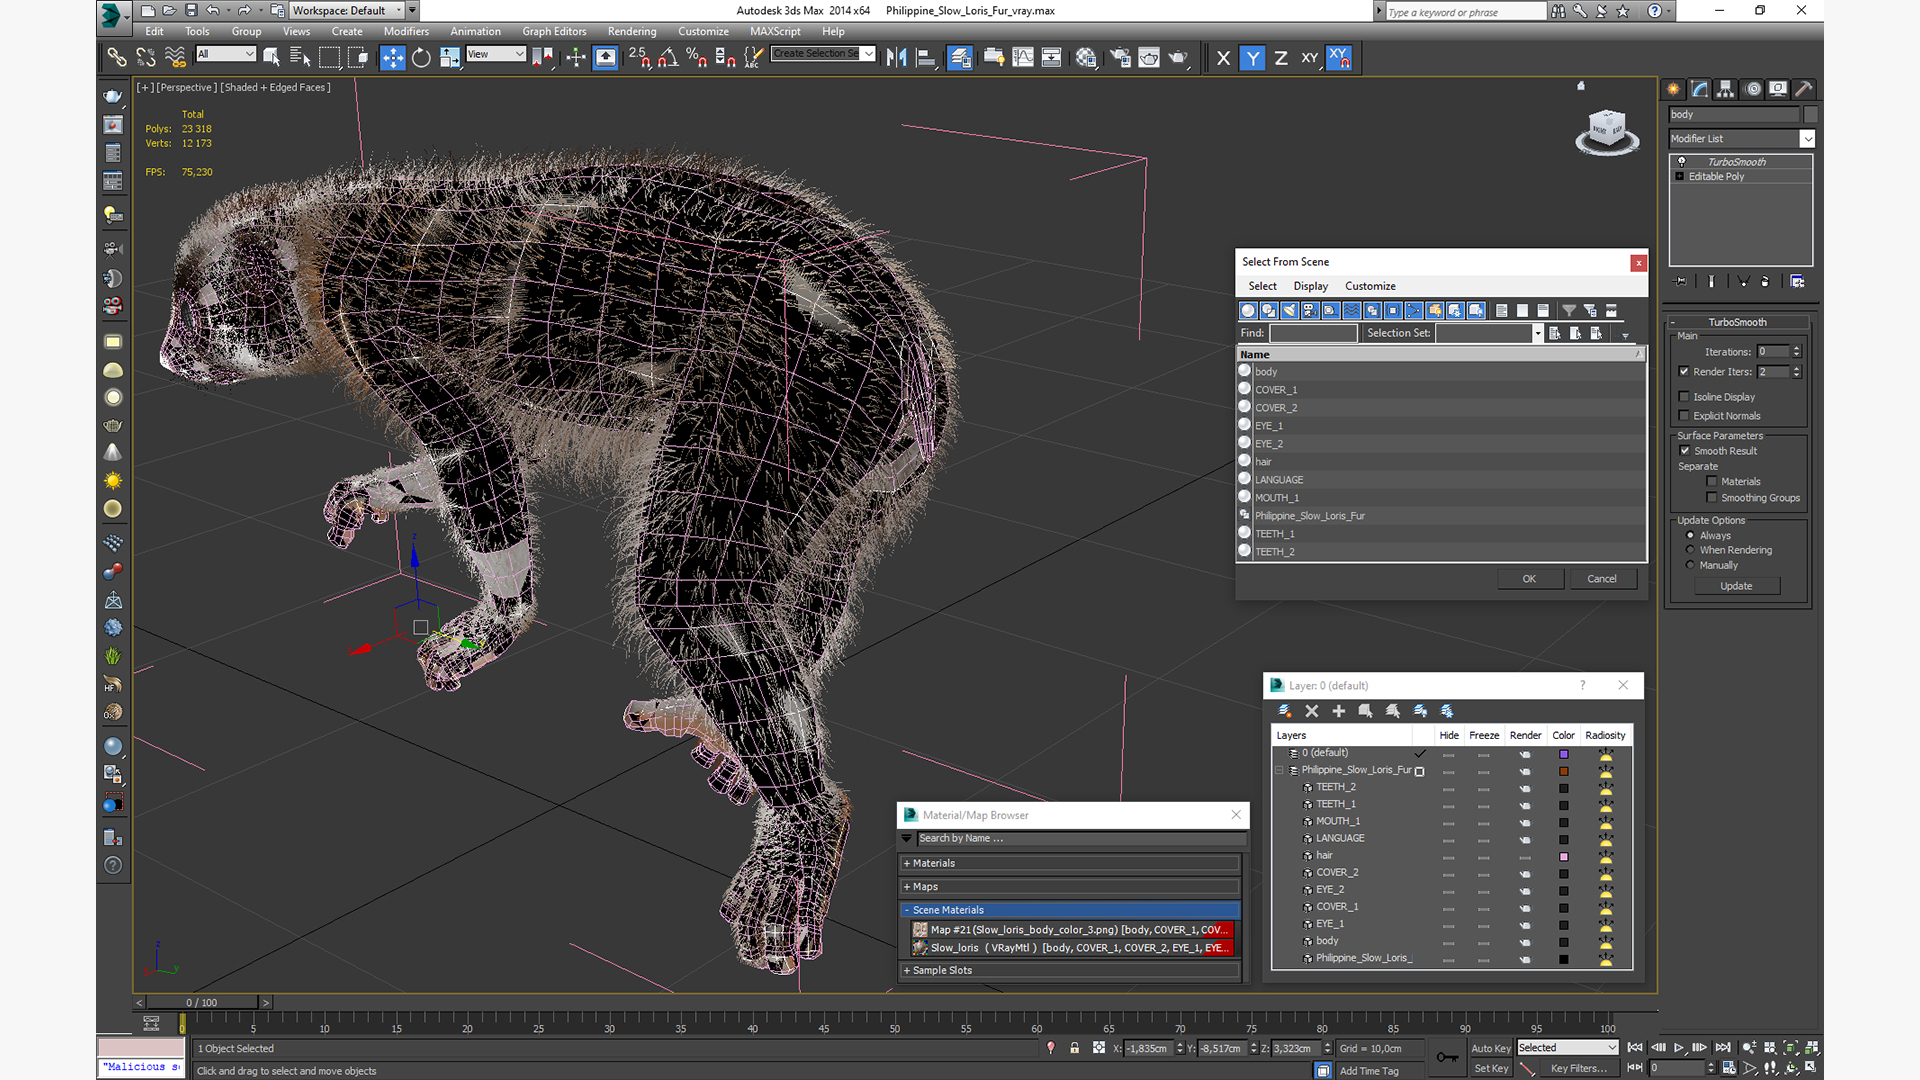
Task: Toggle the Angle Snap icon
Action: [x=668, y=58]
